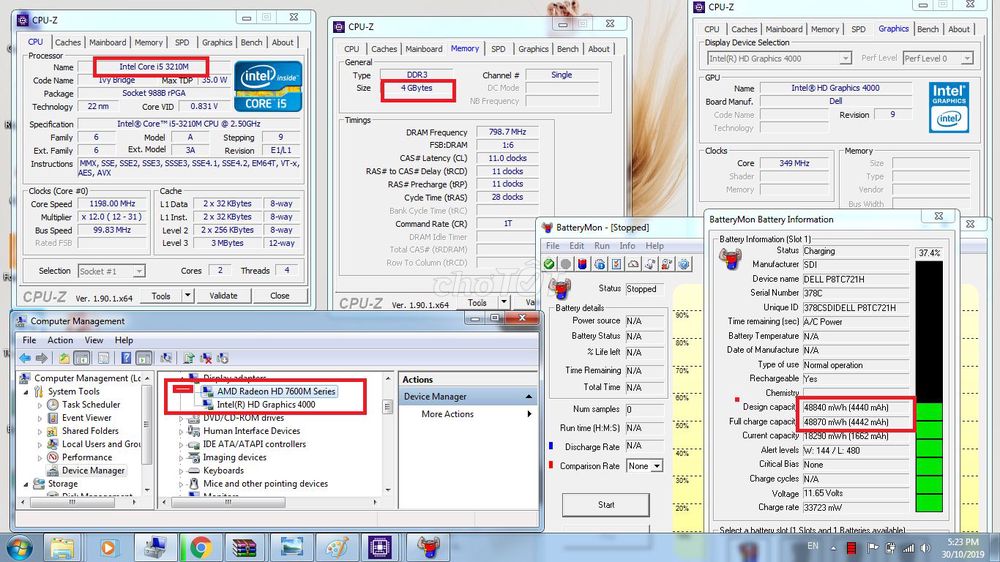The image size is (1000, 562).
Task: Open WinRAR from the taskbar
Action: 245,547
